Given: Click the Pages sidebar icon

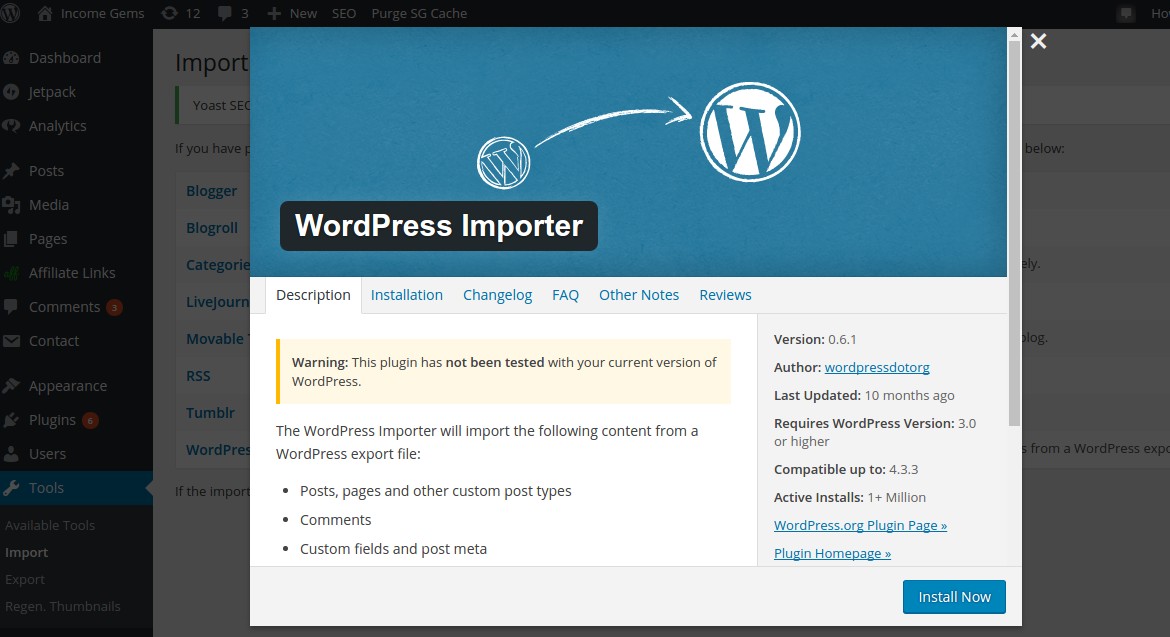Looking at the screenshot, I should pyautogui.click(x=10, y=239).
